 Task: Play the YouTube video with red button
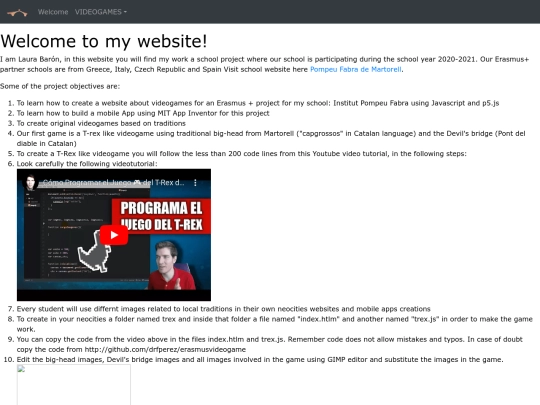pos(114,235)
